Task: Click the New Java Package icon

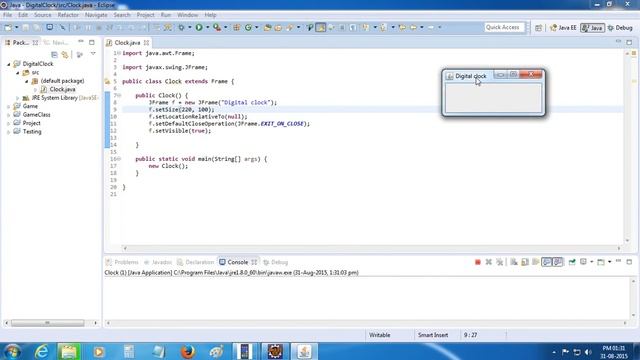Action: 236,27
